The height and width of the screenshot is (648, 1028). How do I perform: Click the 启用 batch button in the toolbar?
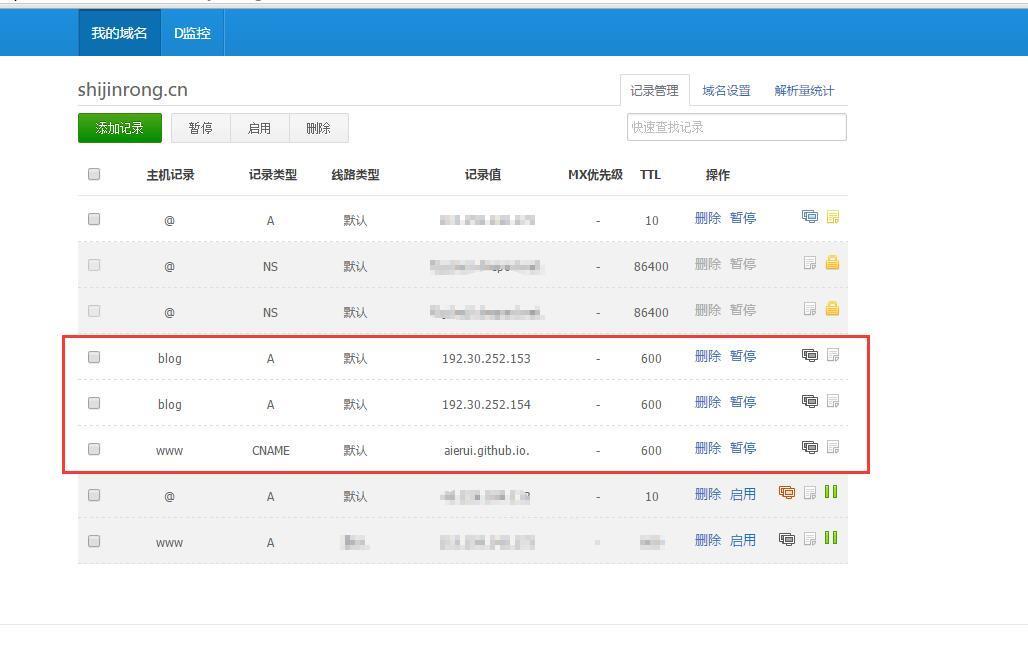[260, 128]
